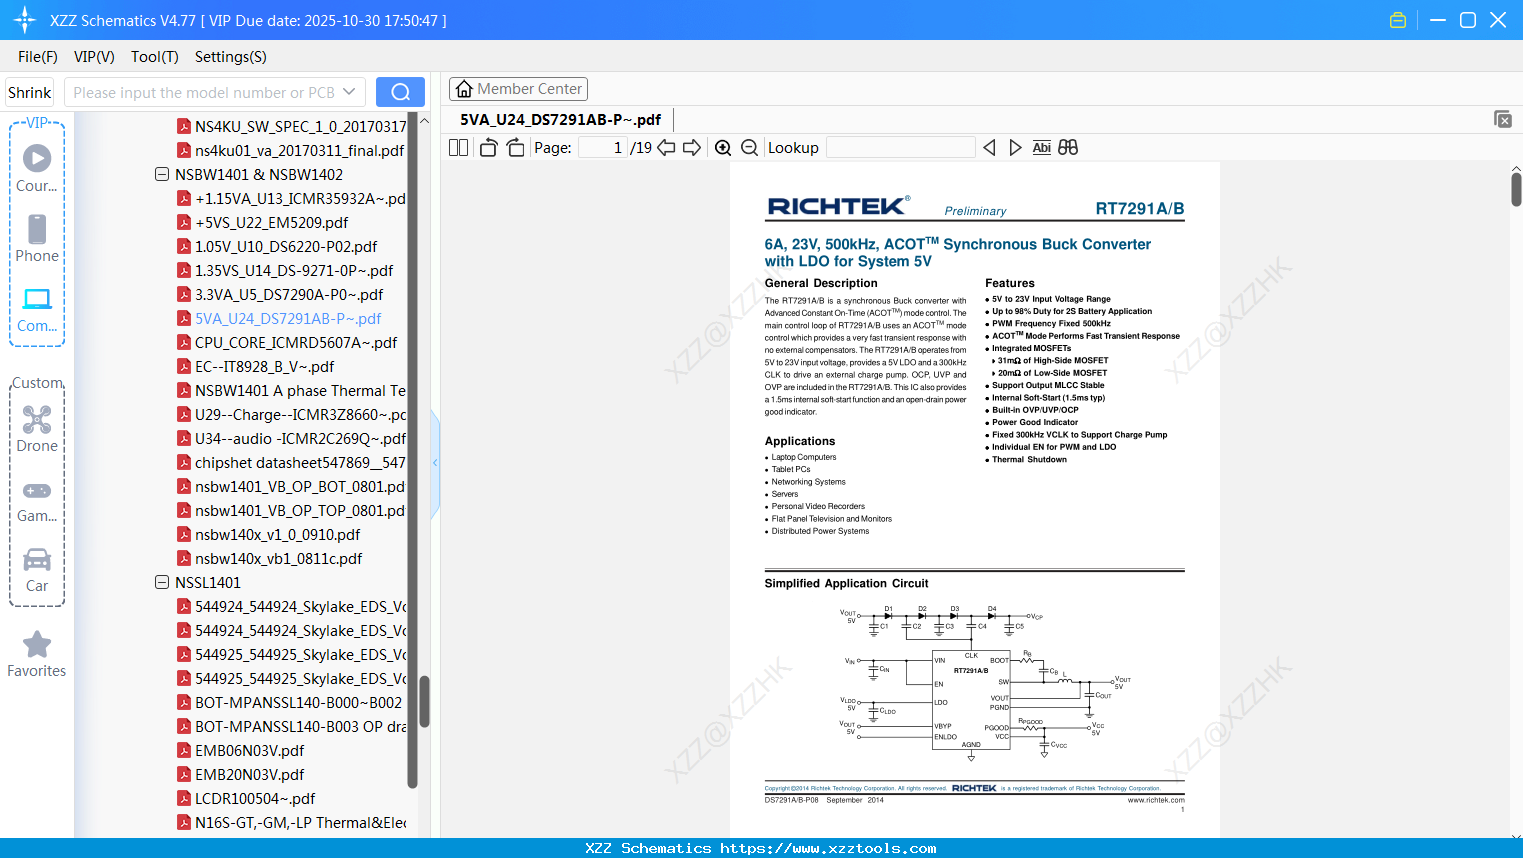Open nsbw140x_v1_0_0910.pdf file
The image size is (1523, 858).
(x=277, y=535)
